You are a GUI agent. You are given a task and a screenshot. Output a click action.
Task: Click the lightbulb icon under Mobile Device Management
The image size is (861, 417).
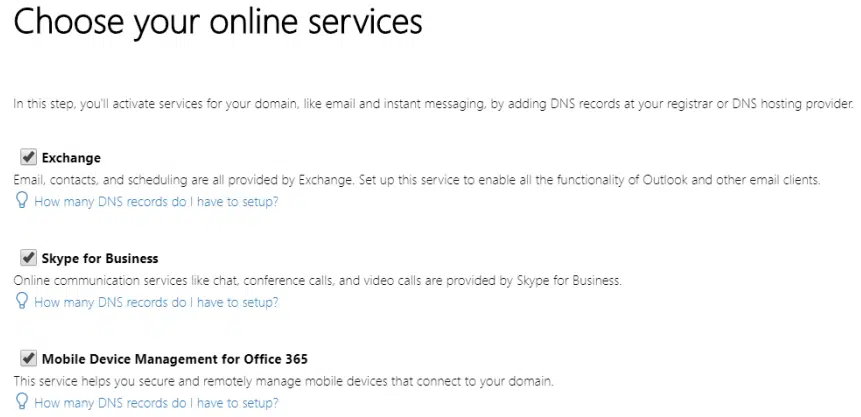click(20, 403)
